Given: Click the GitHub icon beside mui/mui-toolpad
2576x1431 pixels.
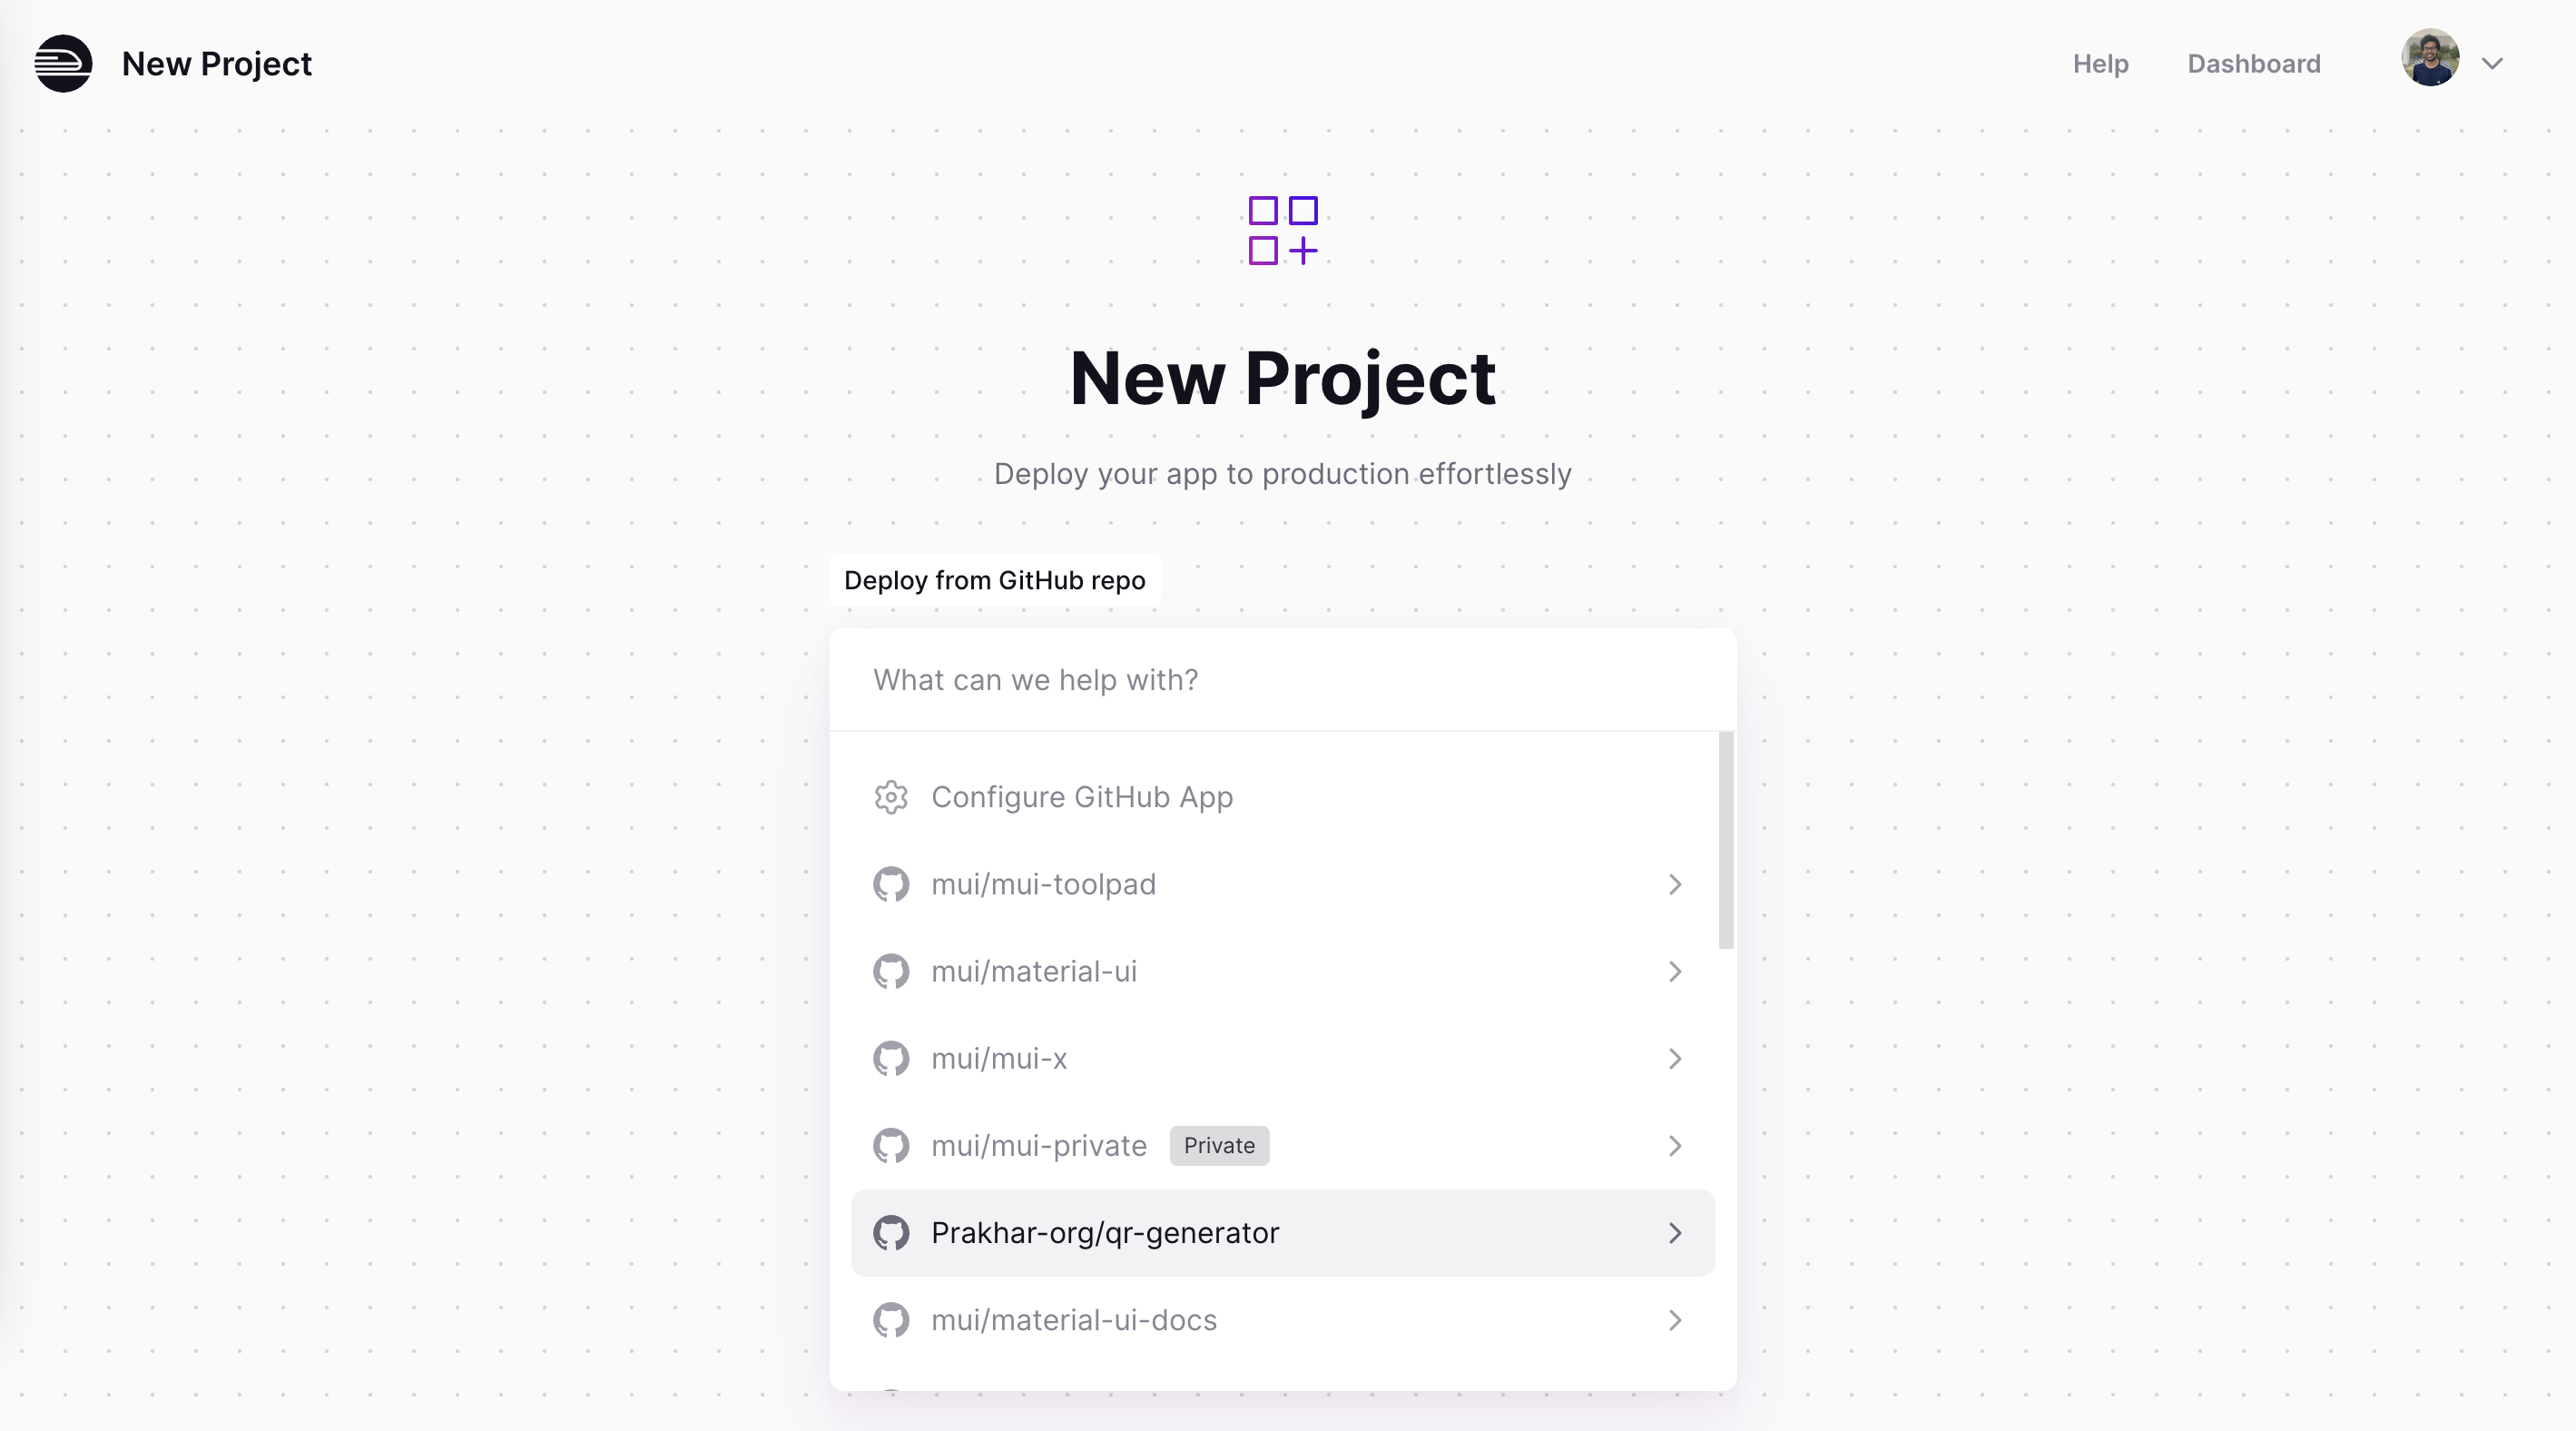Looking at the screenshot, I should coord(891,884).
